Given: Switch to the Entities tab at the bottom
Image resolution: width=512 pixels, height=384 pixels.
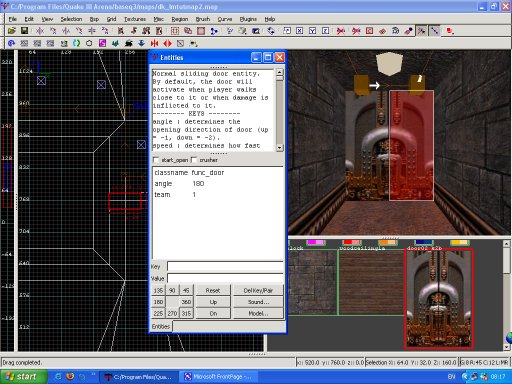Looking at the screenshot, I should (x=161, y=326).
